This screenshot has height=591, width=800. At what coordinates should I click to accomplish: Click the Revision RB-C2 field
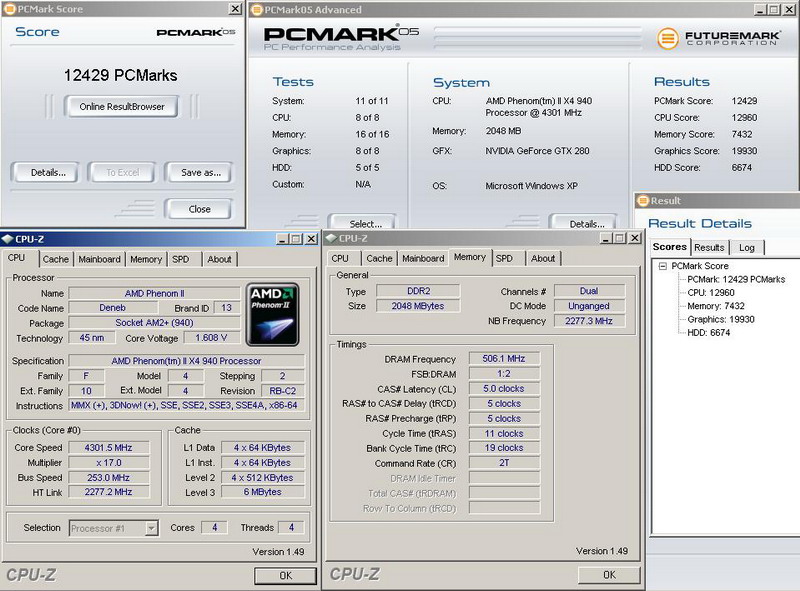283,391
